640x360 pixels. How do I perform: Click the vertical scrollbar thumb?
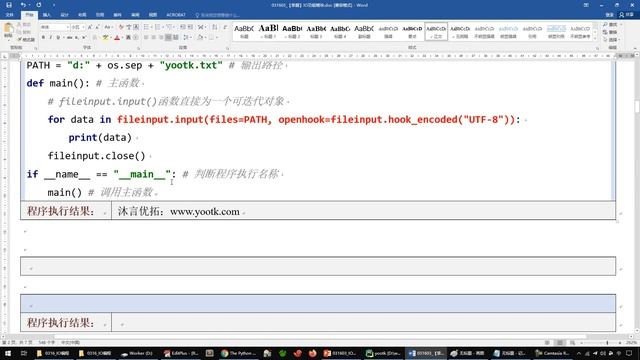(637, 106)
